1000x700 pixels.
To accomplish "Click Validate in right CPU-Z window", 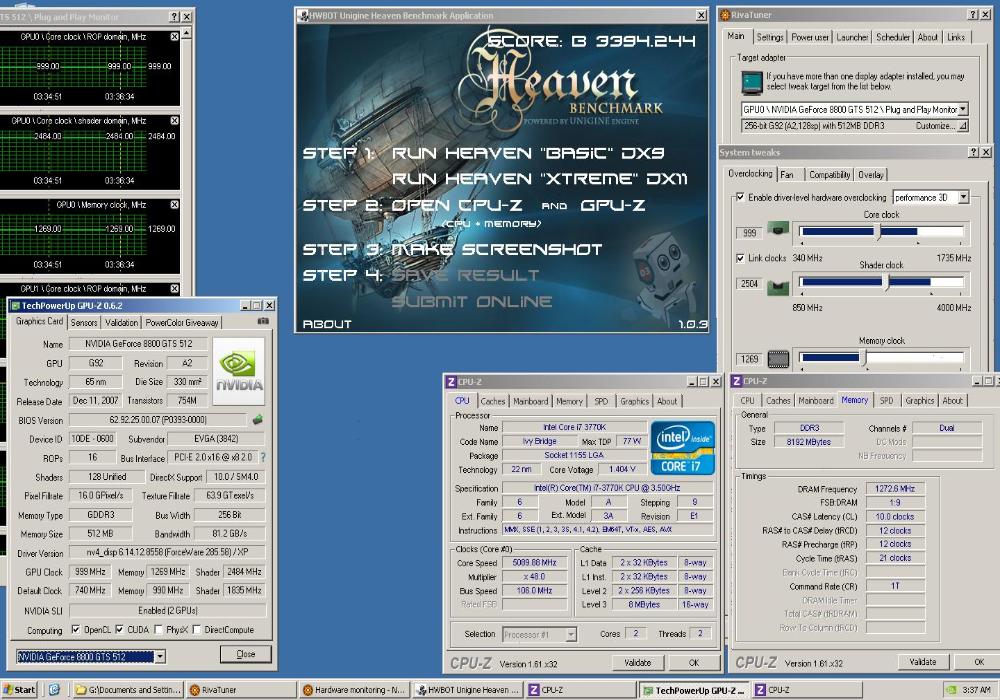I will pyautogui.click(x=922, y=662).
